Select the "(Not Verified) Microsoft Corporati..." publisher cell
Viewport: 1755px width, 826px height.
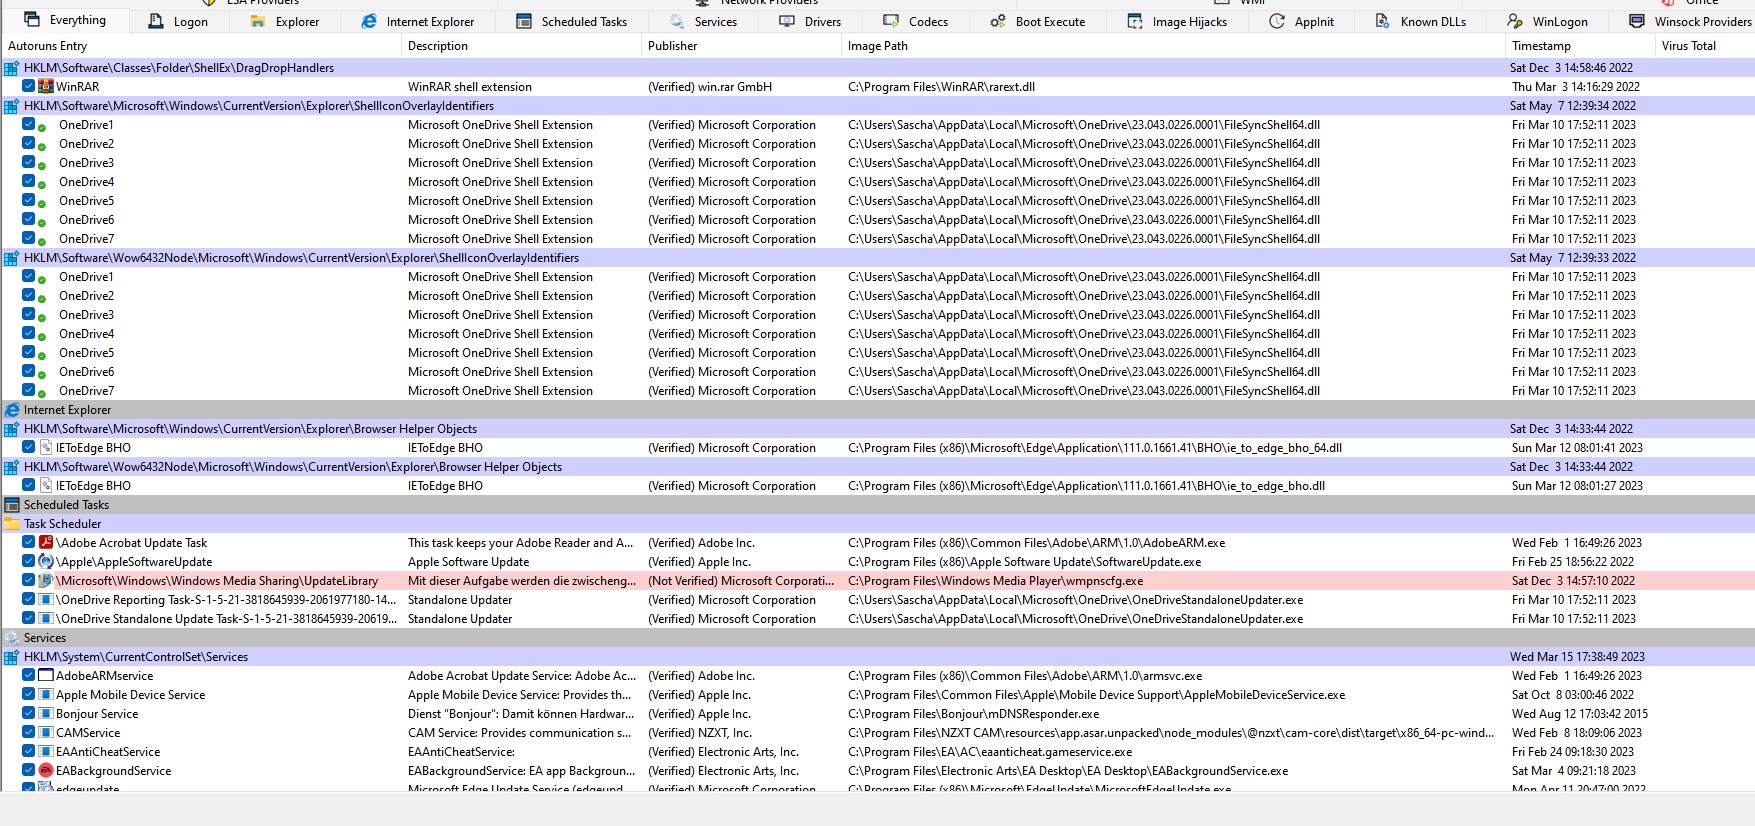[x=741, y=581]
